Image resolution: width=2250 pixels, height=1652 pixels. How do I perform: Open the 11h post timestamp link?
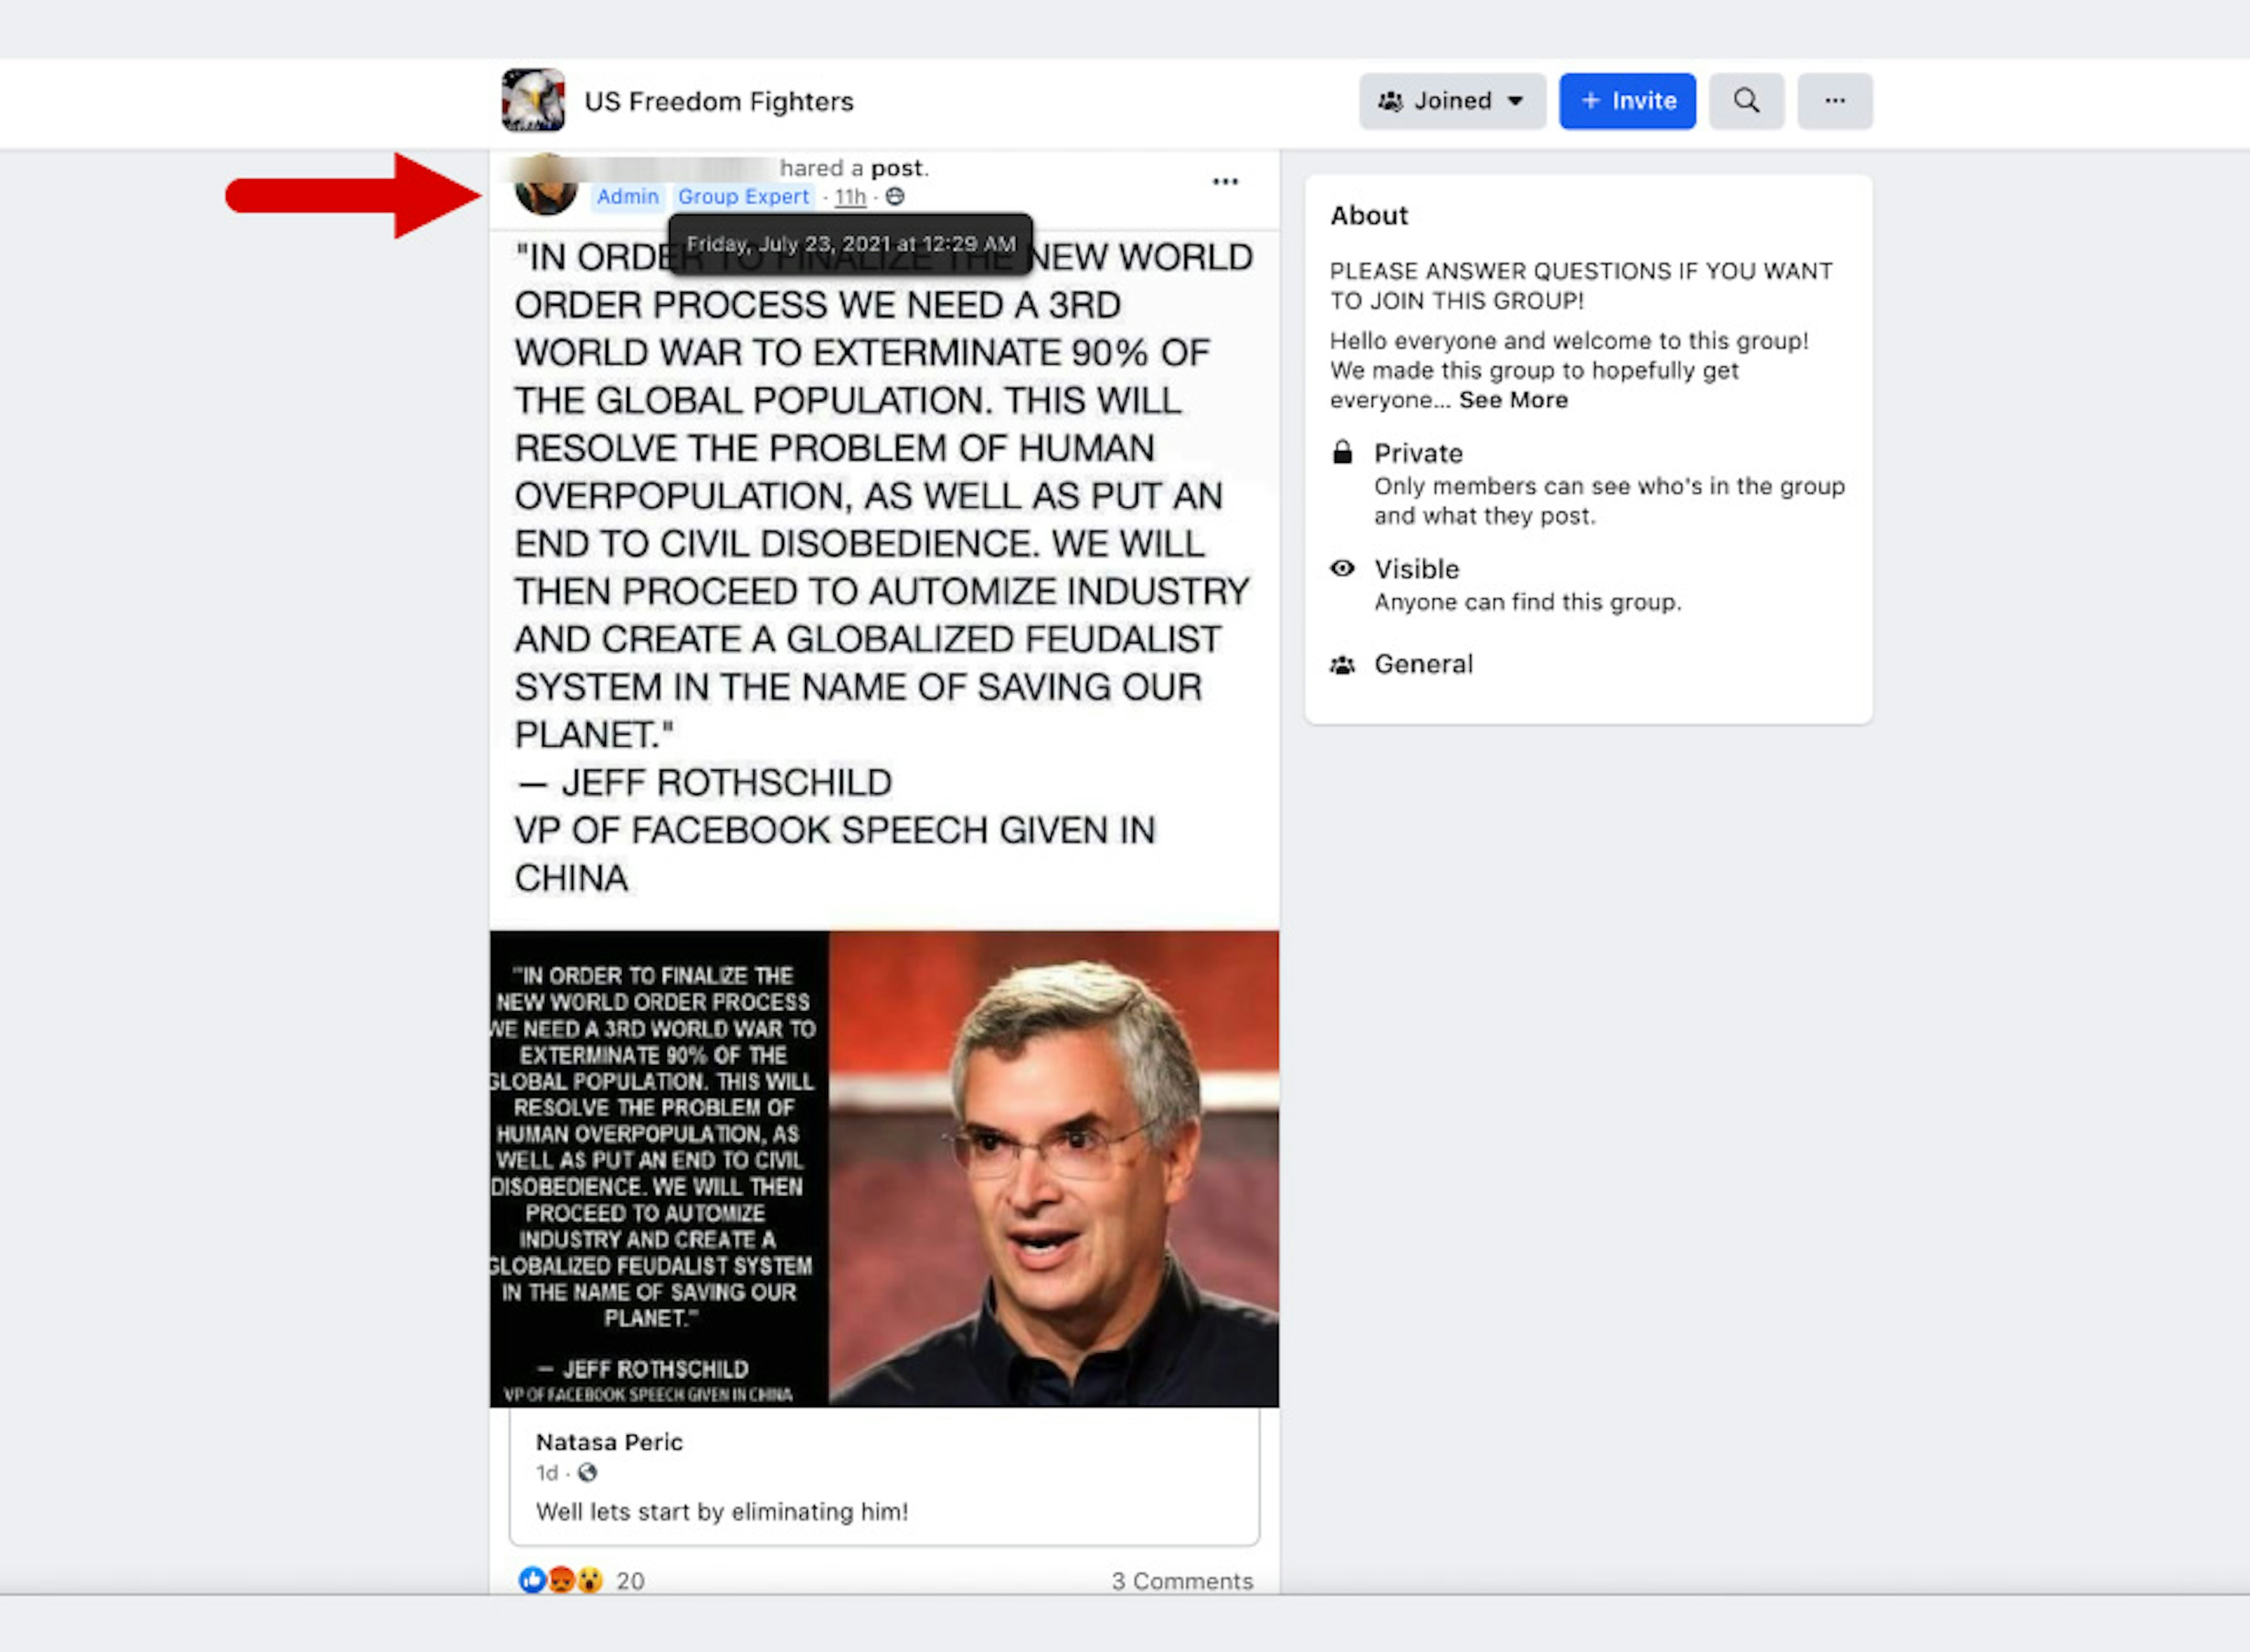click(x=850, y=197)
